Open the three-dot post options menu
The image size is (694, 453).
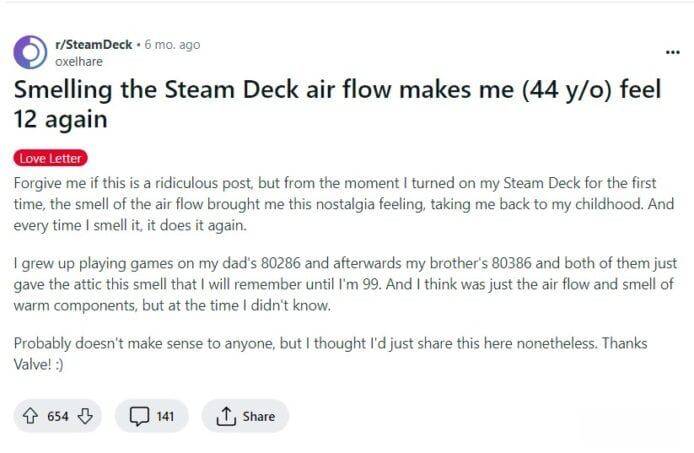click(671, 52)
